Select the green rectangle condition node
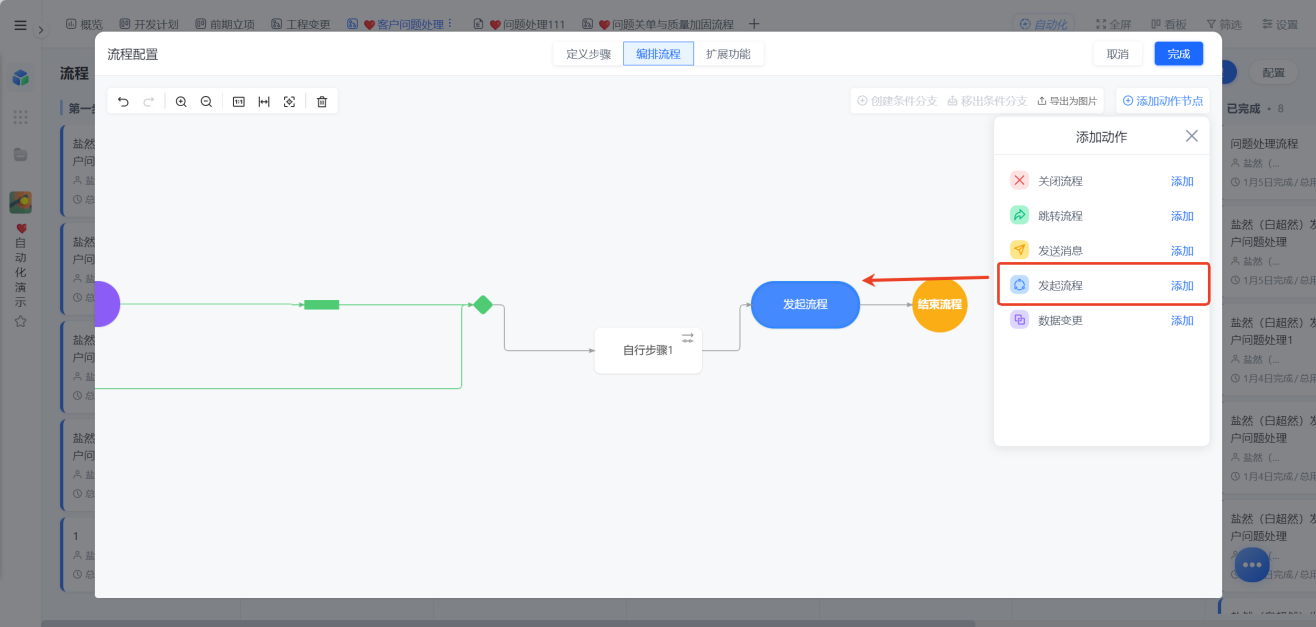 [x=321, y=304]
